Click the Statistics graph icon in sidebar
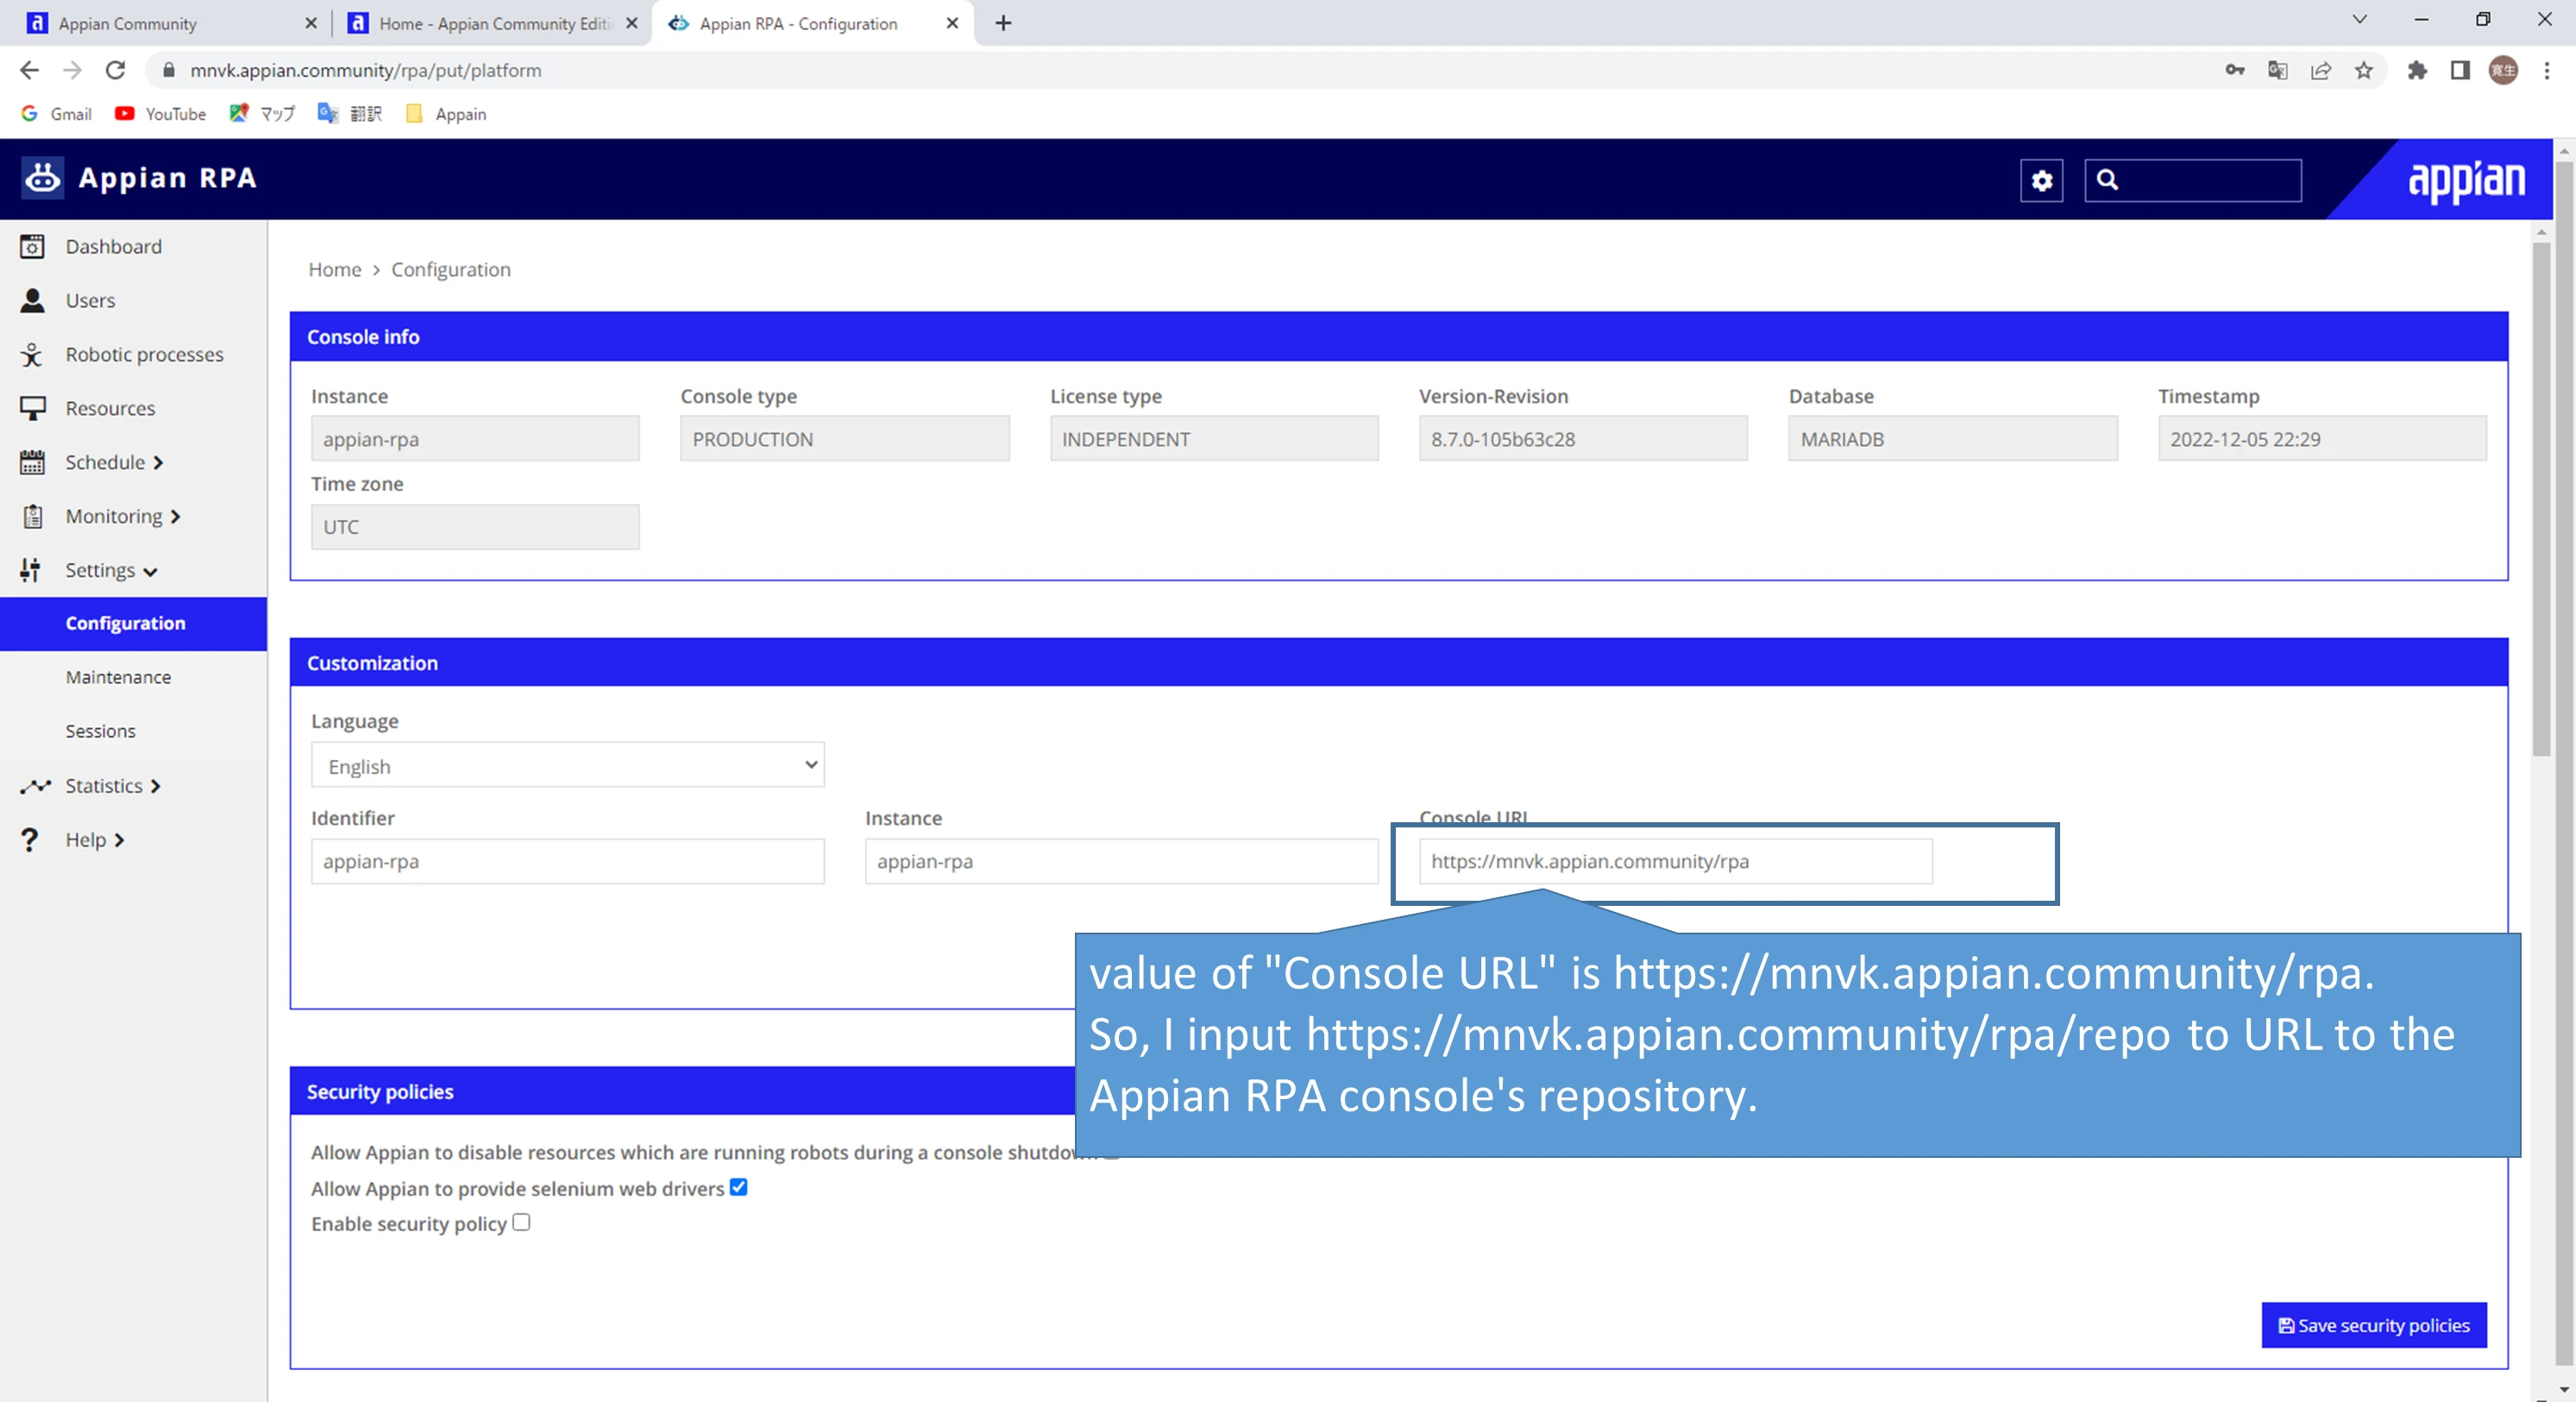2576x1402 pixels. (x=35, y=786)
